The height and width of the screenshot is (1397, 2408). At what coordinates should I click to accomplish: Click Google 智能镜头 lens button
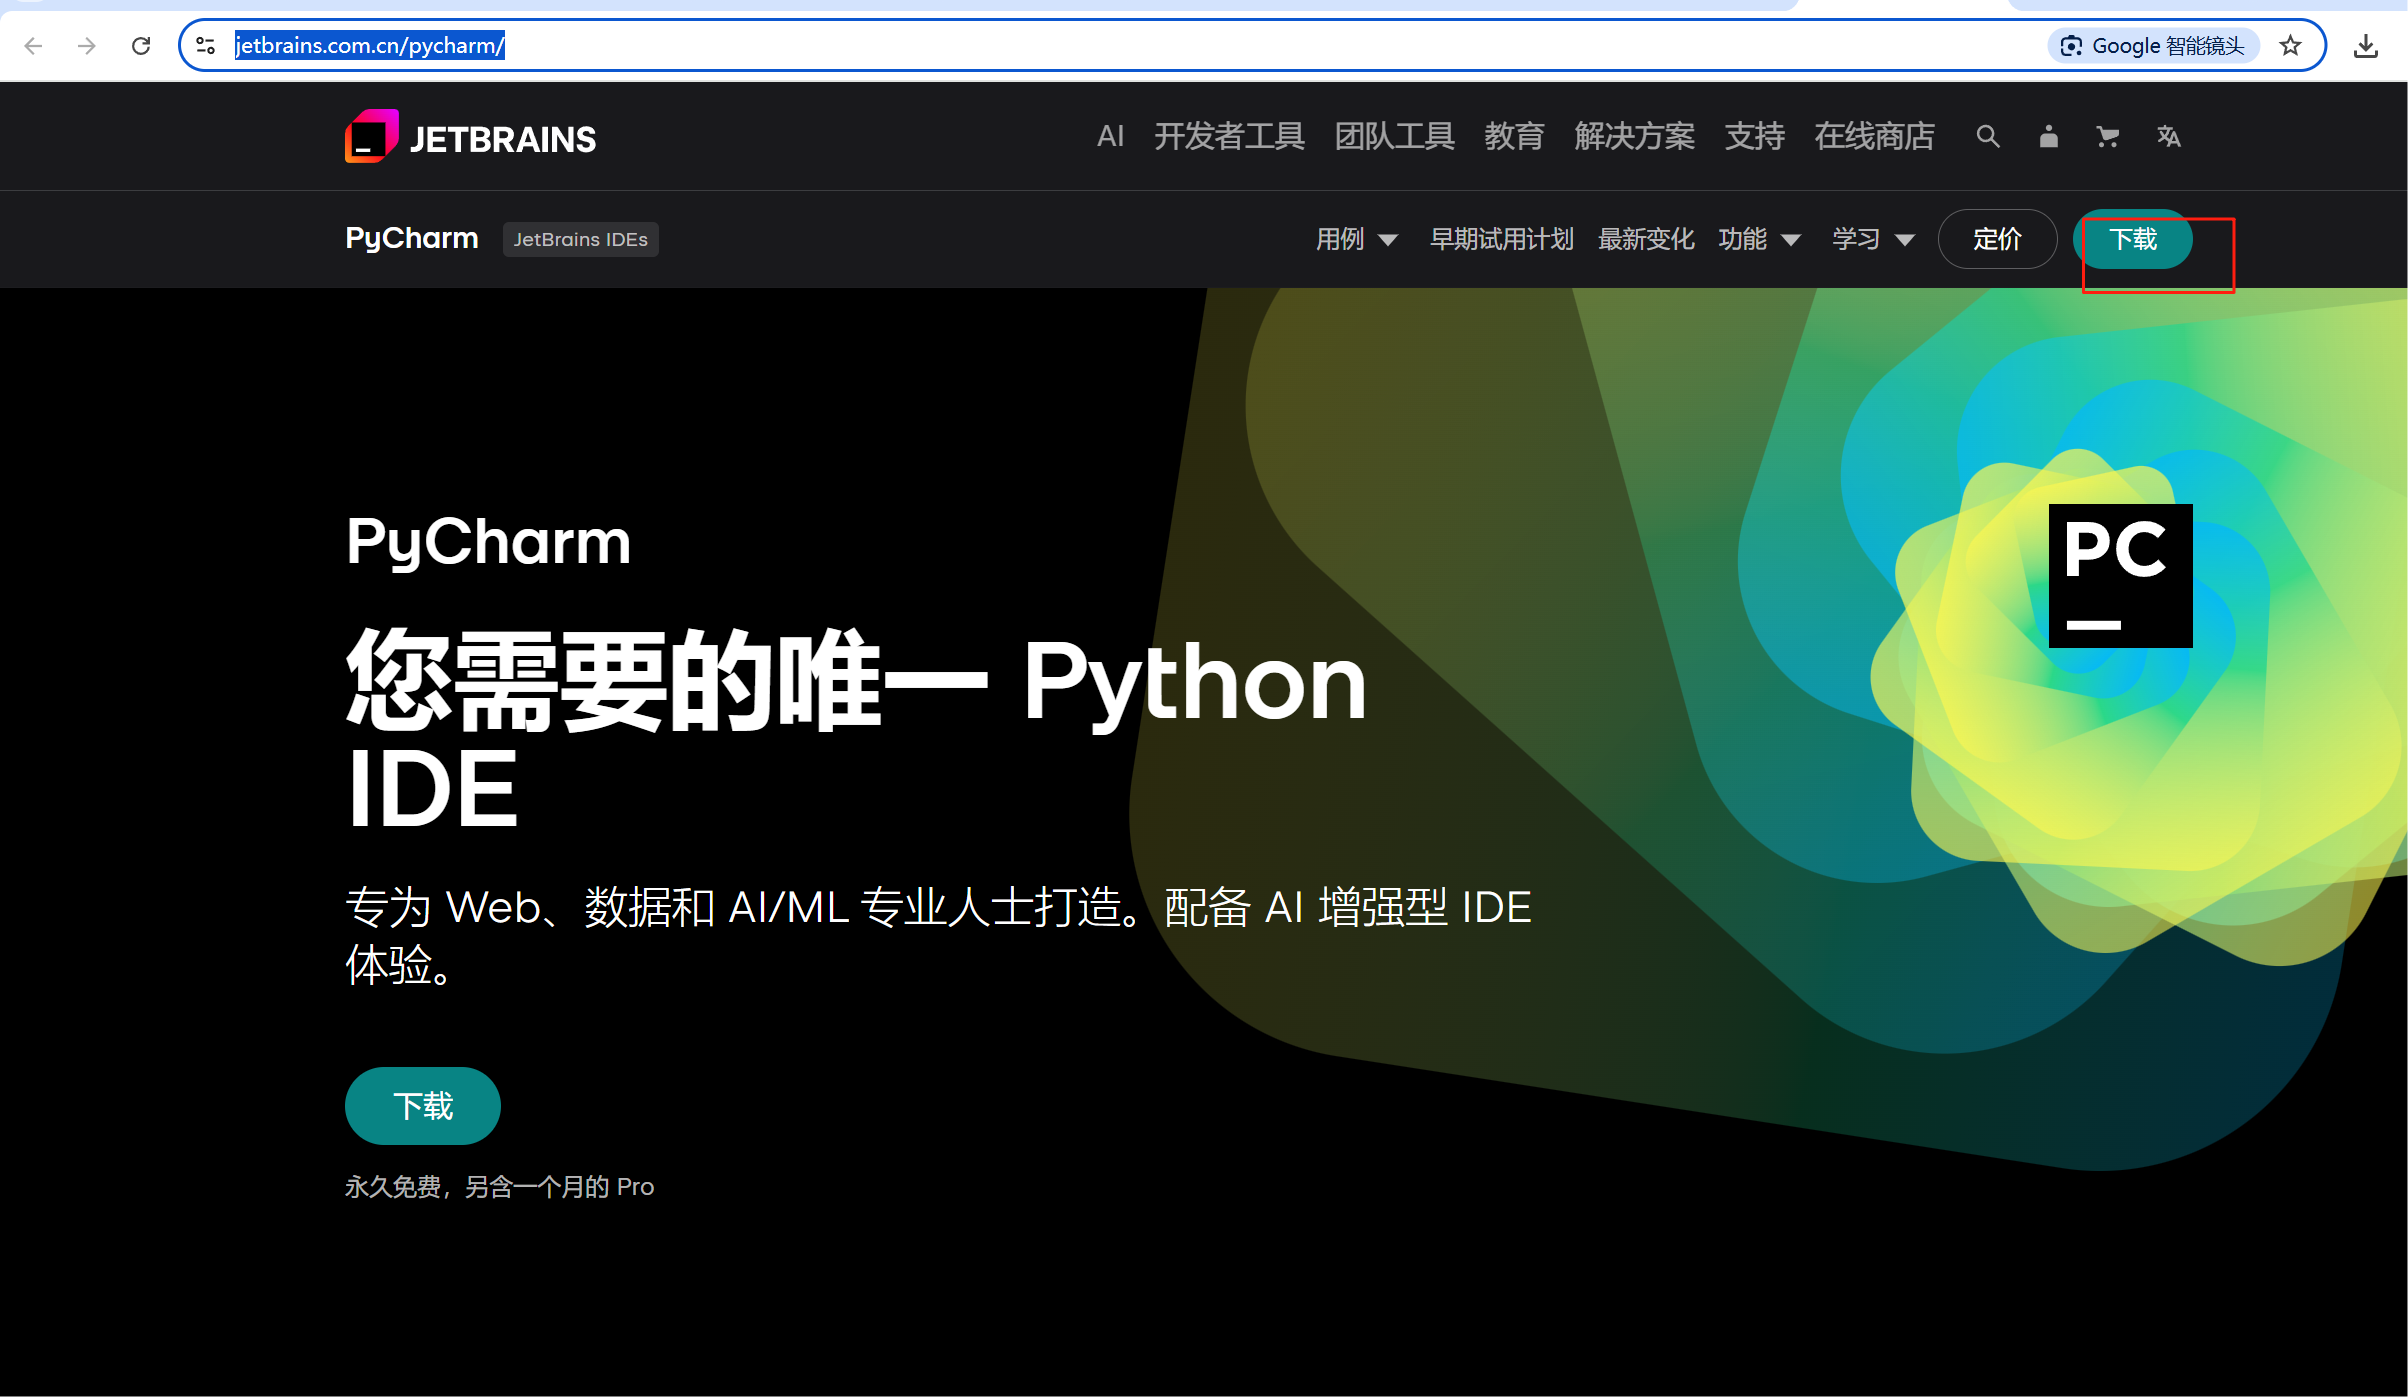[x=2155, y=46]
